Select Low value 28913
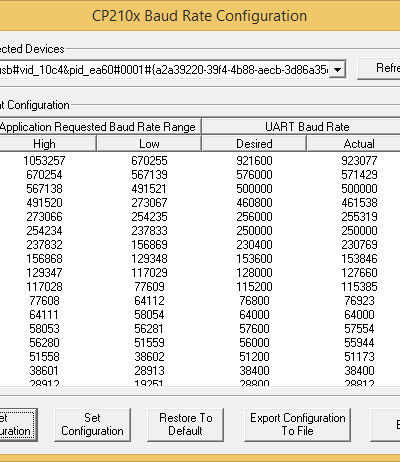 point(149,371)
